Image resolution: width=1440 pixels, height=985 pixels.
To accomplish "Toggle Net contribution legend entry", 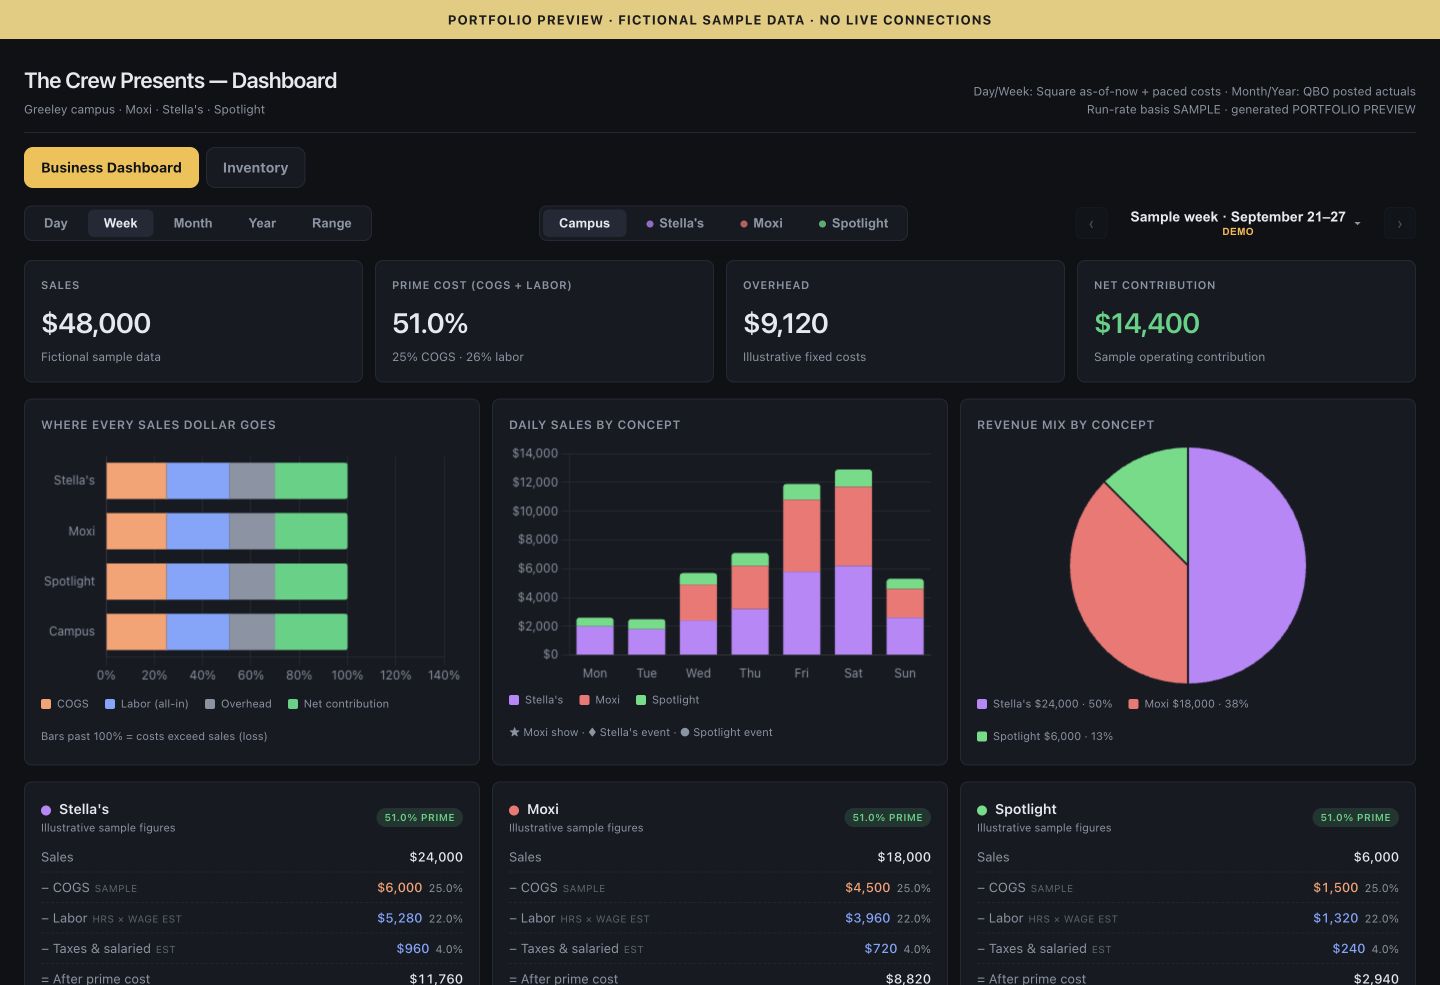I will 338,704.
